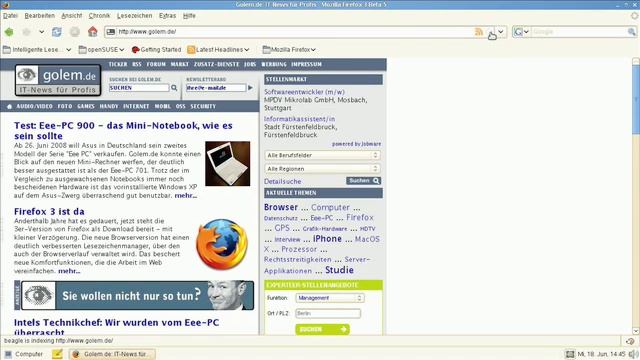Open the Softwareentwickler (m/w) job listing
The image size is (640, 360).
(x=304, y=92)
